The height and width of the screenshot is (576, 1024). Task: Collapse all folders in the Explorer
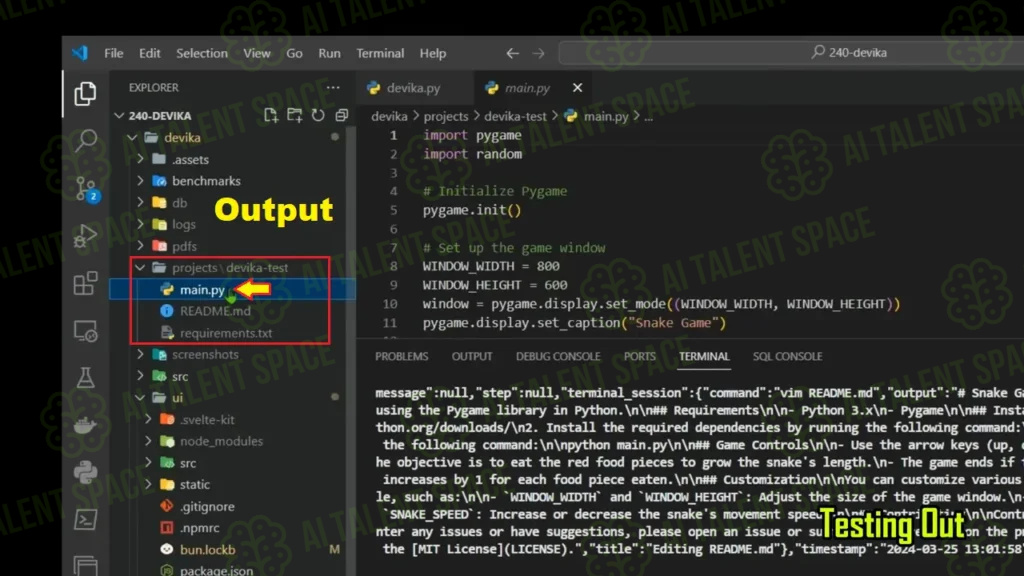(x=342, y=116)
